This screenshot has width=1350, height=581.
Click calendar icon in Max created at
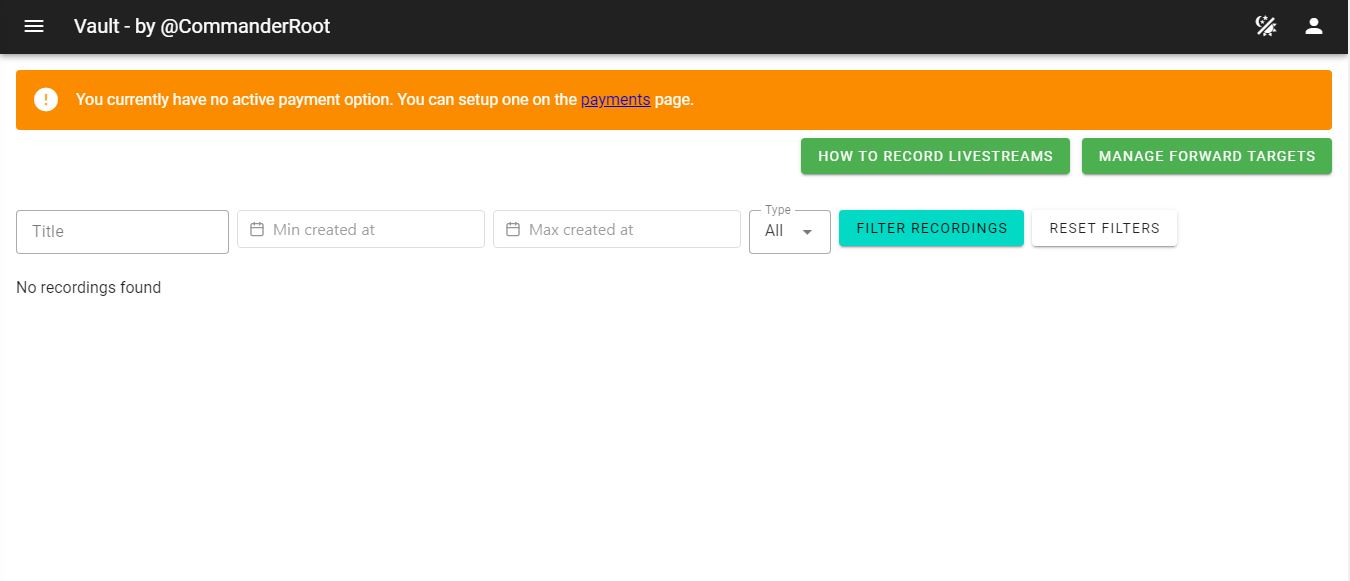coord(512,229)
